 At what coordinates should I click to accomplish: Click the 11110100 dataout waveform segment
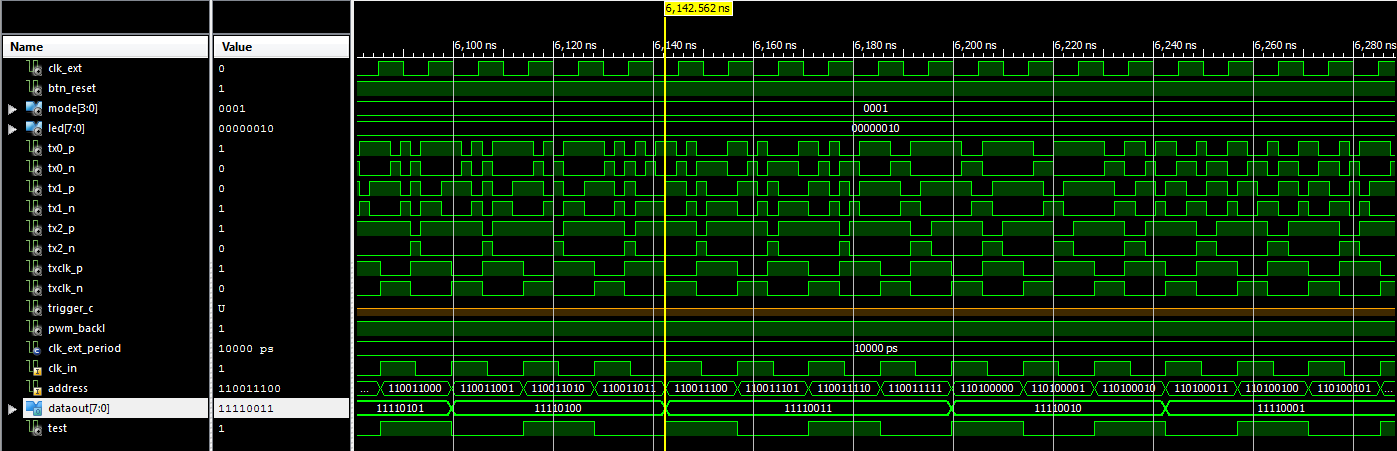click(x=560, y=408)
